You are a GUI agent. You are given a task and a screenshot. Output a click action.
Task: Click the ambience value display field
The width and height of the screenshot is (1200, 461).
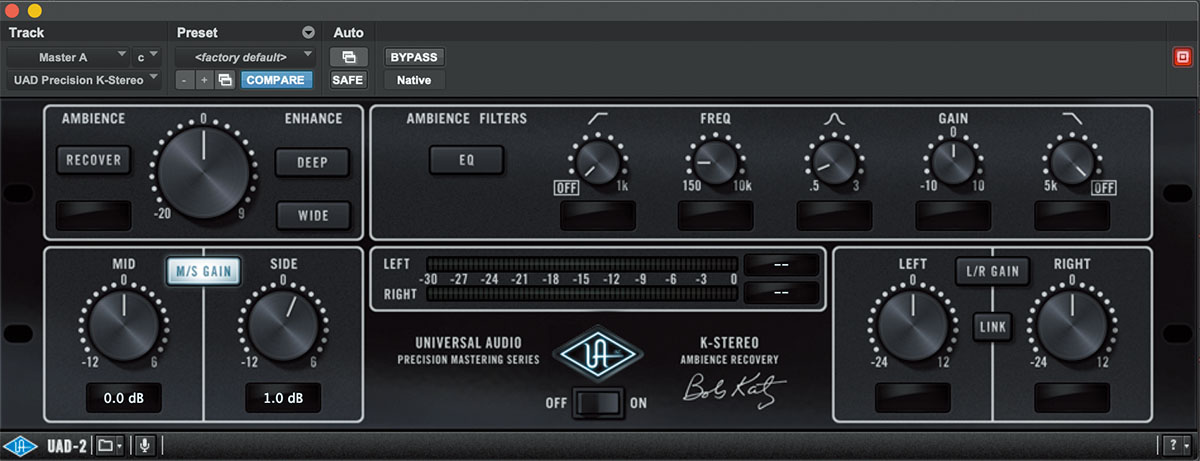(x=94, y=215)
